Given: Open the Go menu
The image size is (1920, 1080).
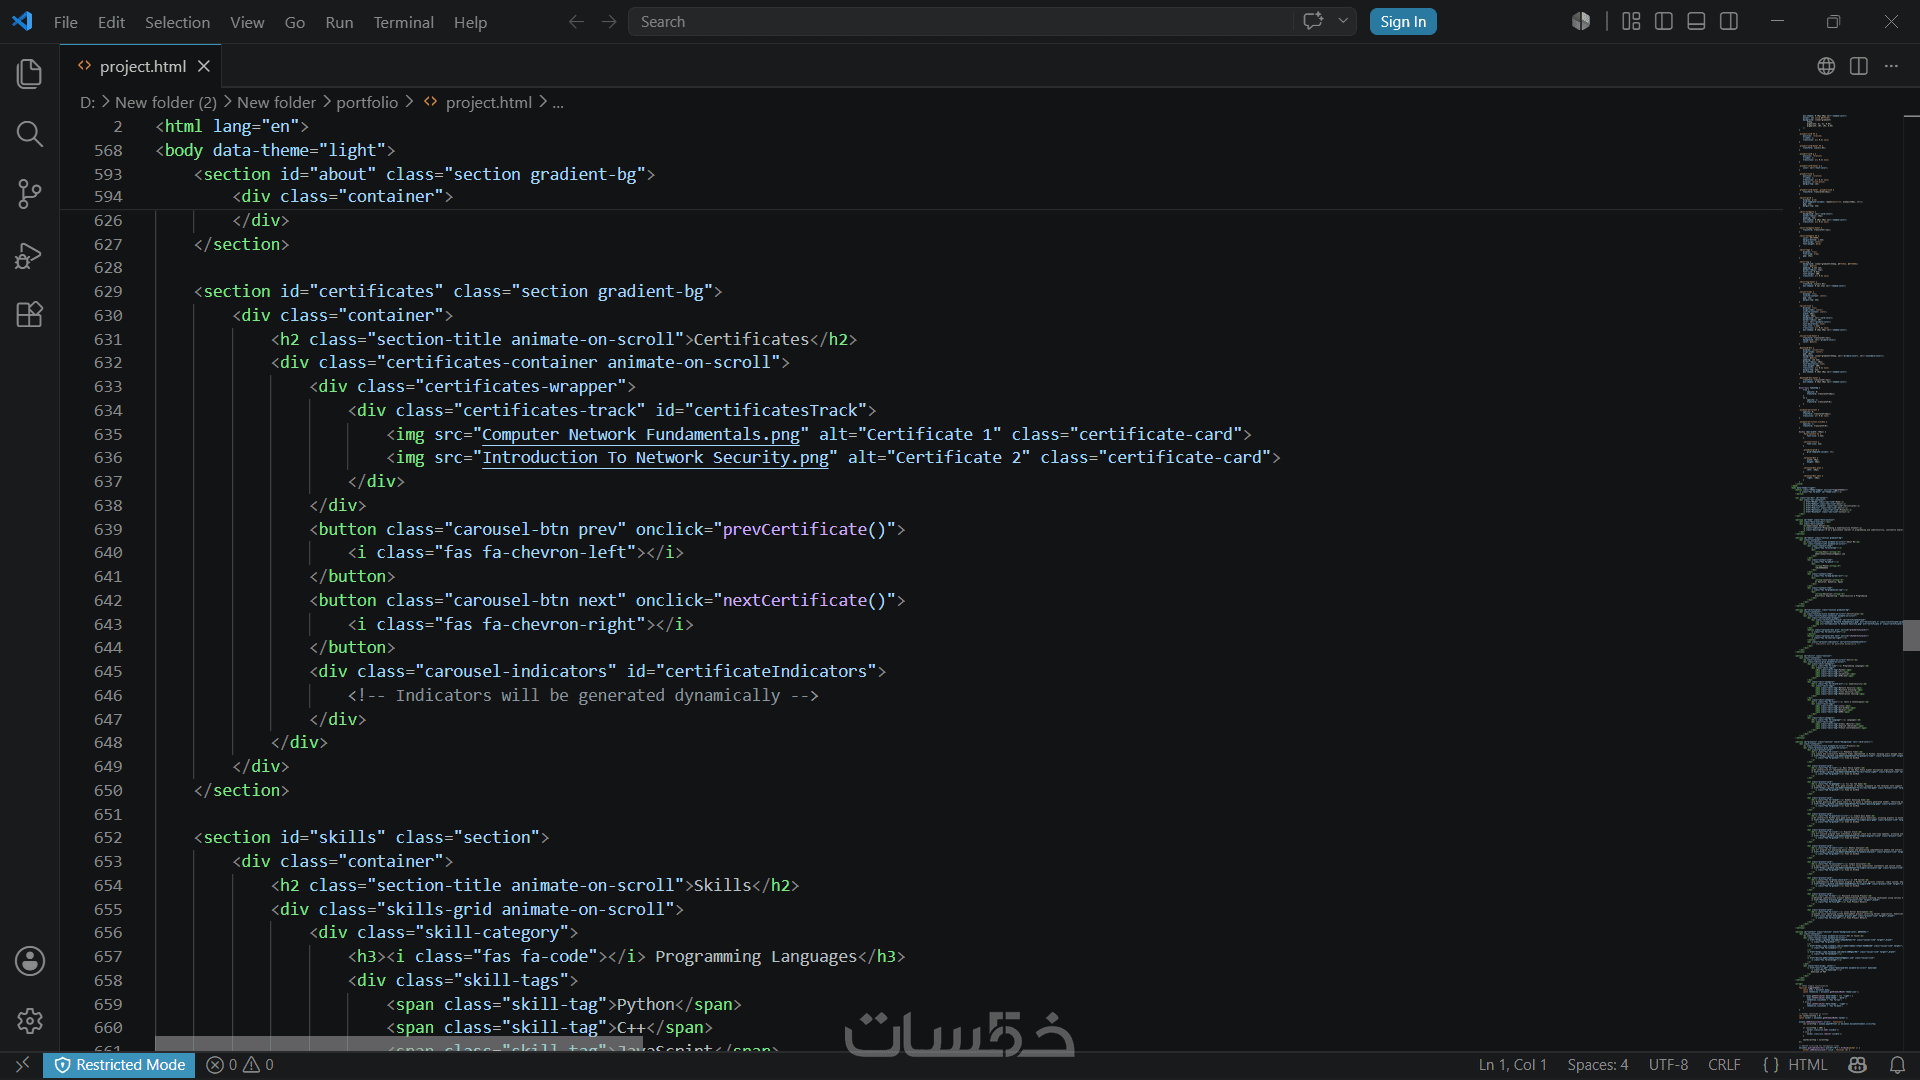Looking at the screenshot, I should (294, 22).
